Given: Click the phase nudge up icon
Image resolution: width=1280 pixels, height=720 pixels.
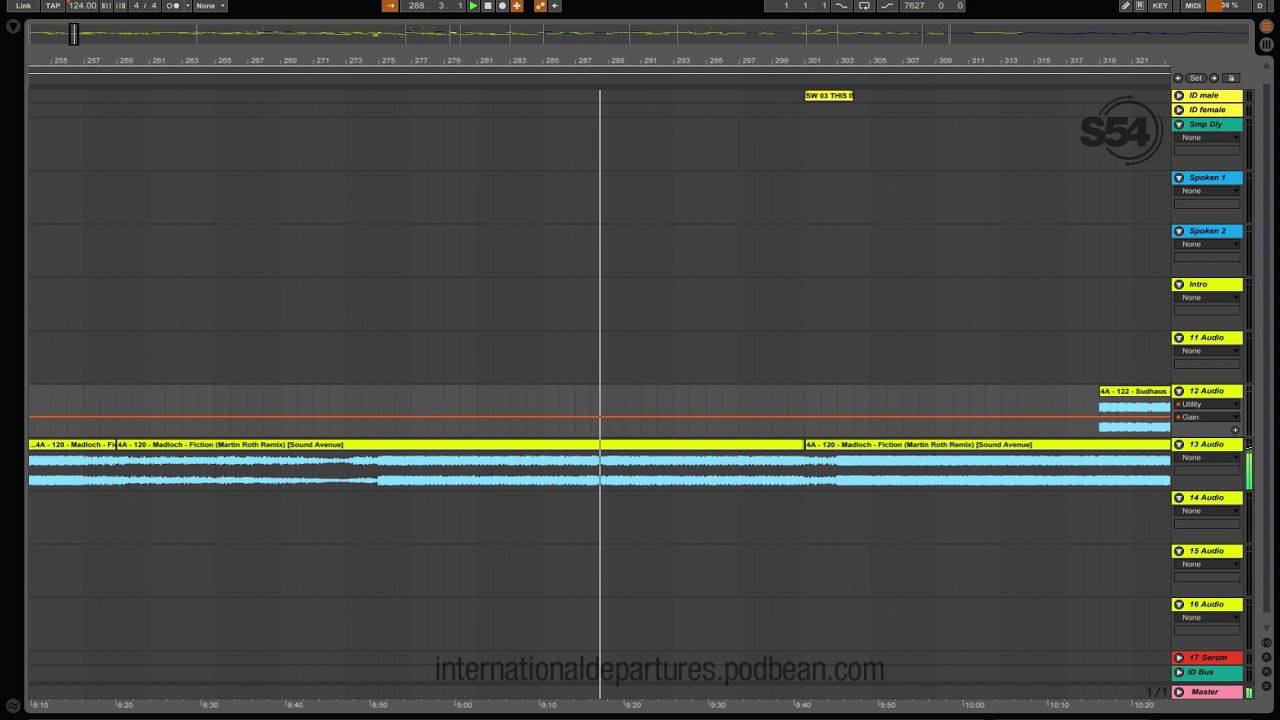Looking at the screenshot, I should 121,6.
